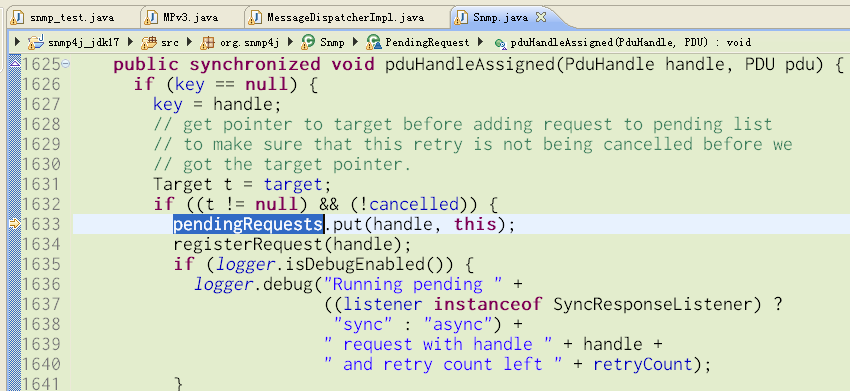This screenshot has height=391, width=850.
Task: Open the breadcrumb arrow before PendingRequest
Action: [356, 41]
